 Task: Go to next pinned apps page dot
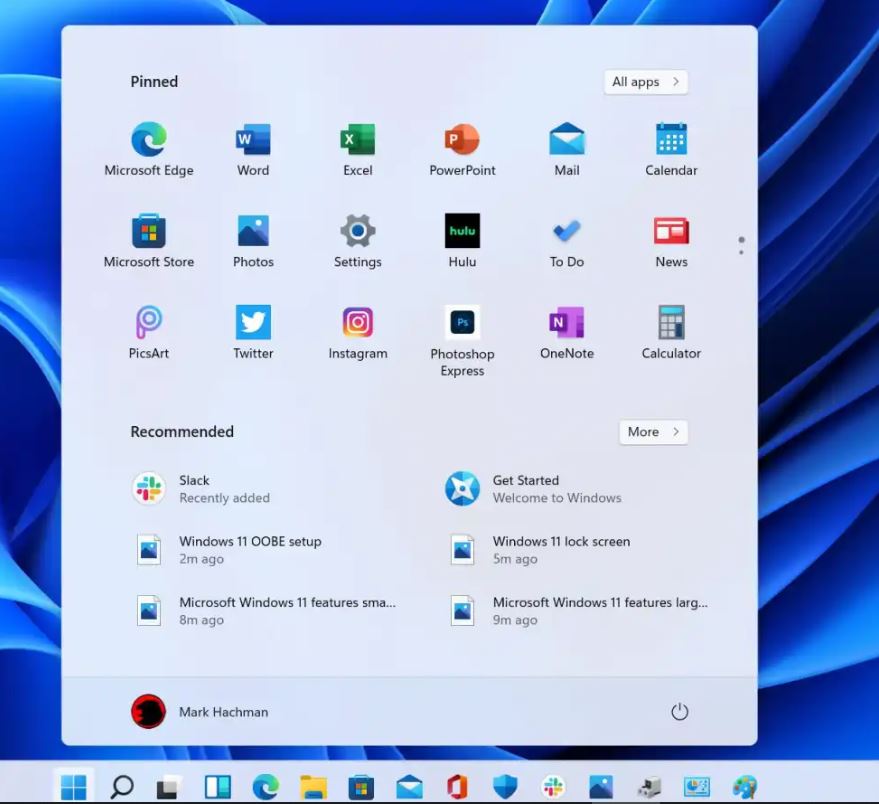pyautogui.click(x=741, y=252)
